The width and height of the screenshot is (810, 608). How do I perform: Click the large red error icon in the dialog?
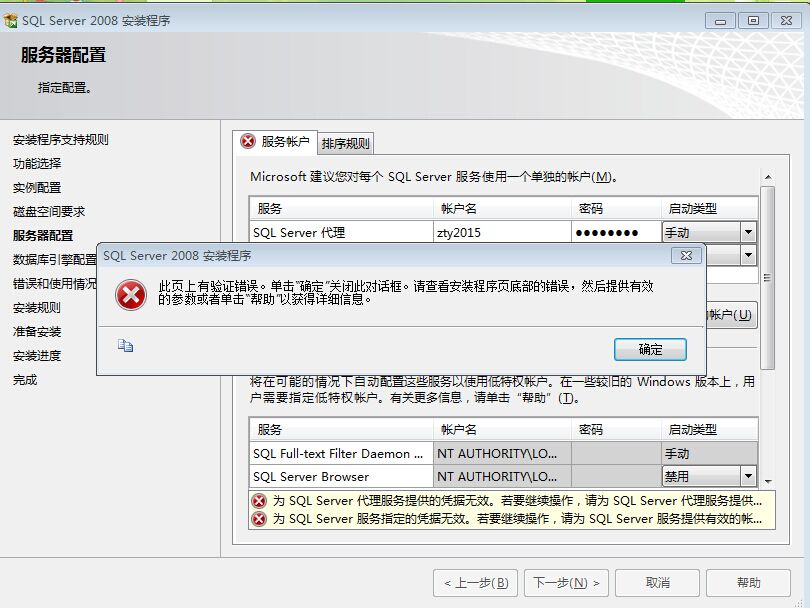tap(131, 295)
